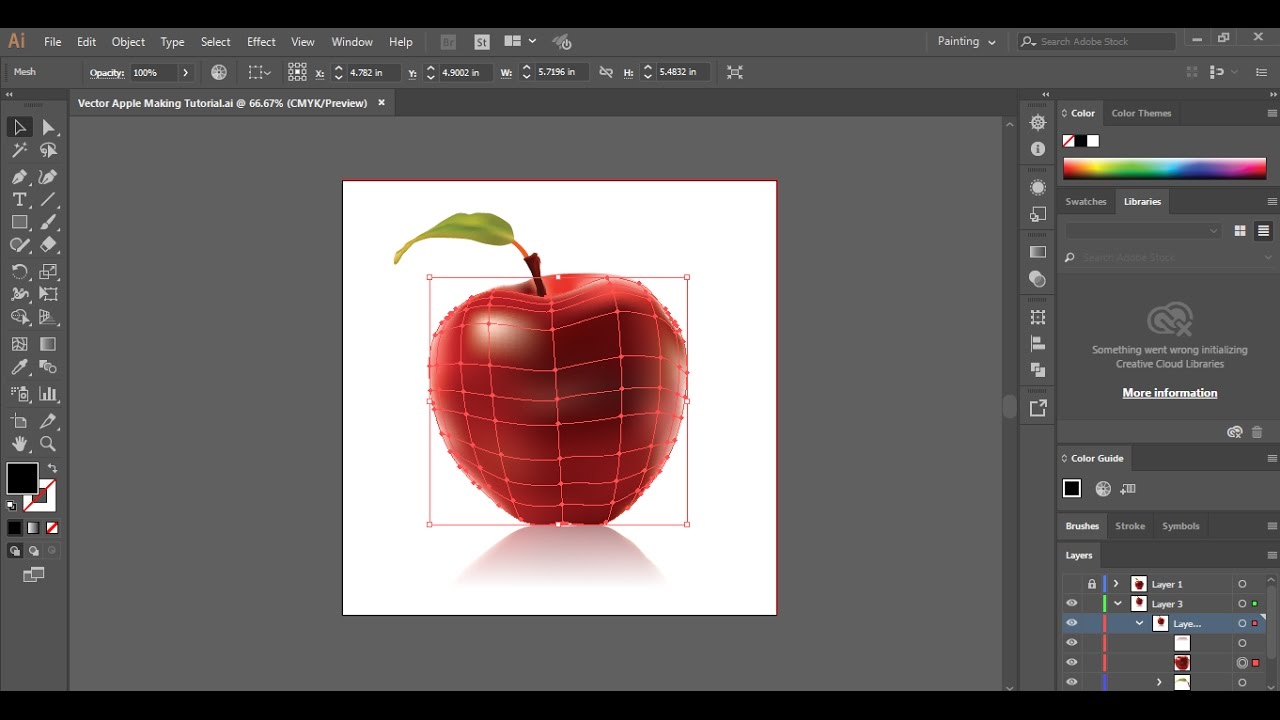Select the Hand tool

click(19, 444)
